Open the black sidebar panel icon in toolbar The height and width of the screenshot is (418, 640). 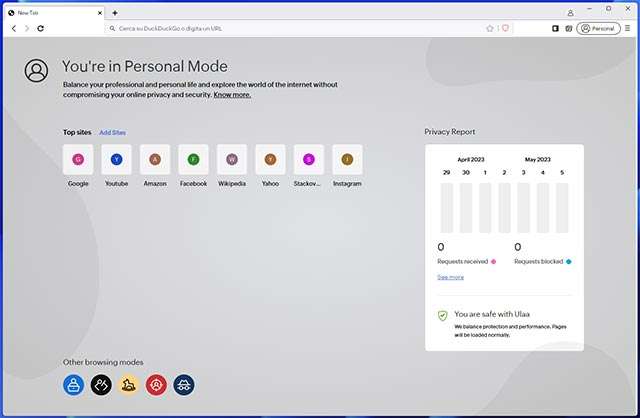[555, 28]
